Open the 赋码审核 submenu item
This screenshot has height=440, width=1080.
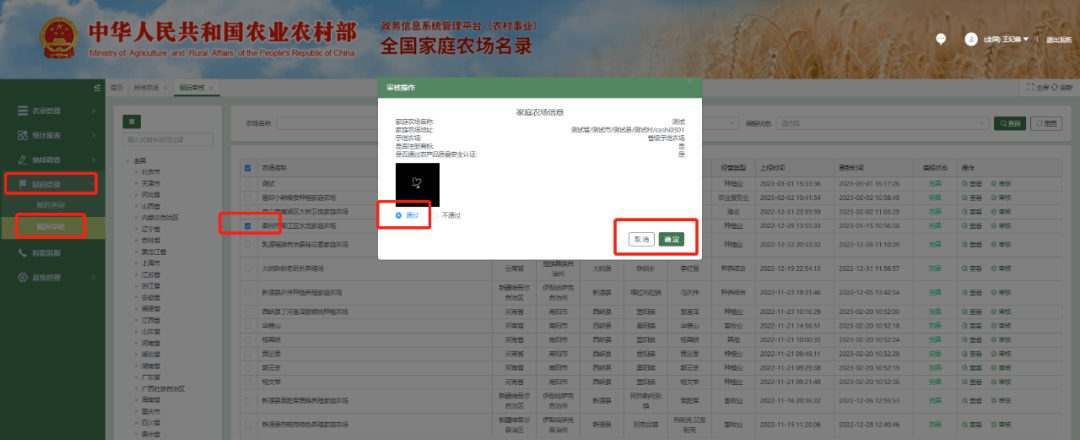pos(50,226)
